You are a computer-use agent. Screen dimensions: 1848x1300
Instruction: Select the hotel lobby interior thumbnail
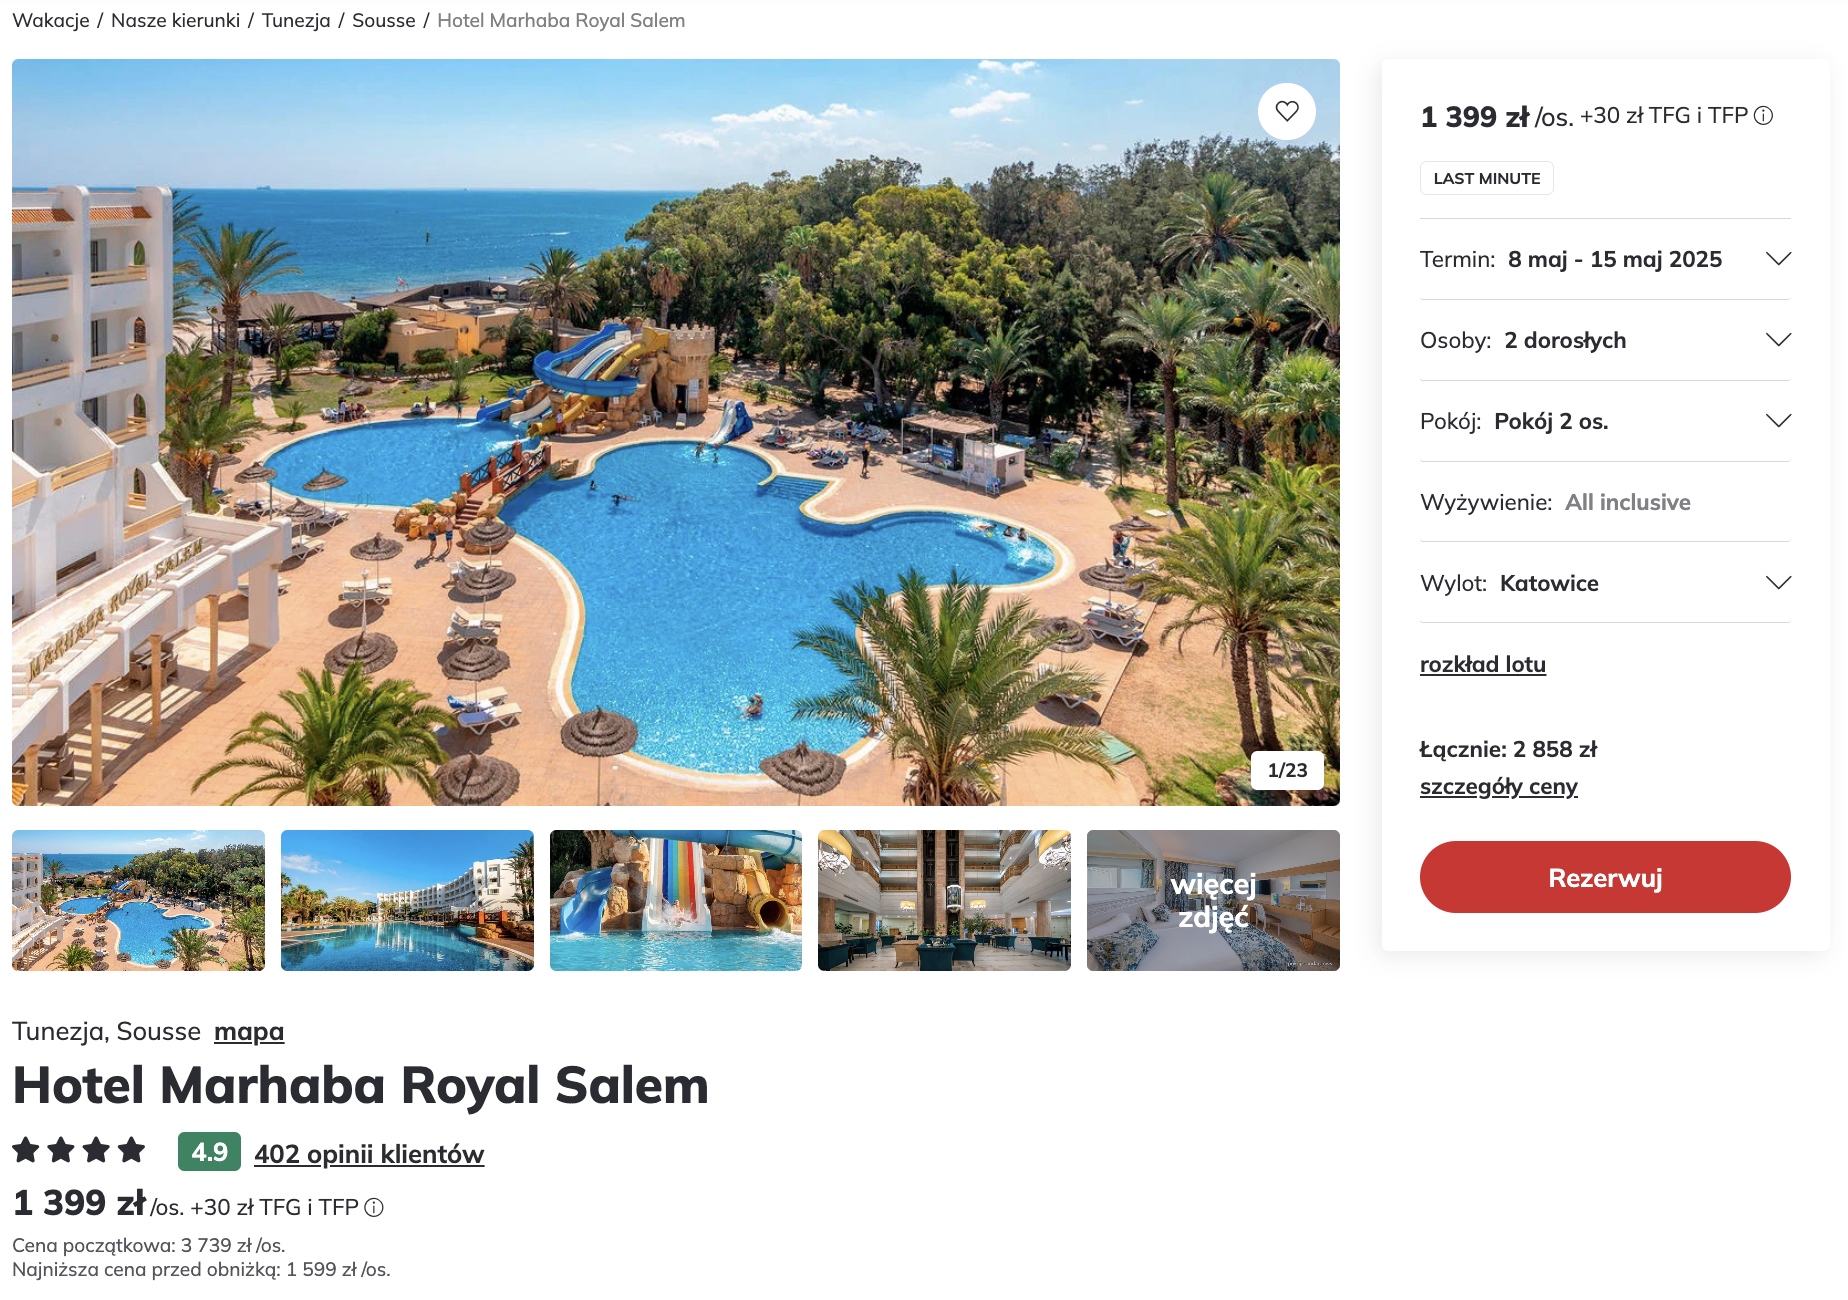tap(944, 900)
